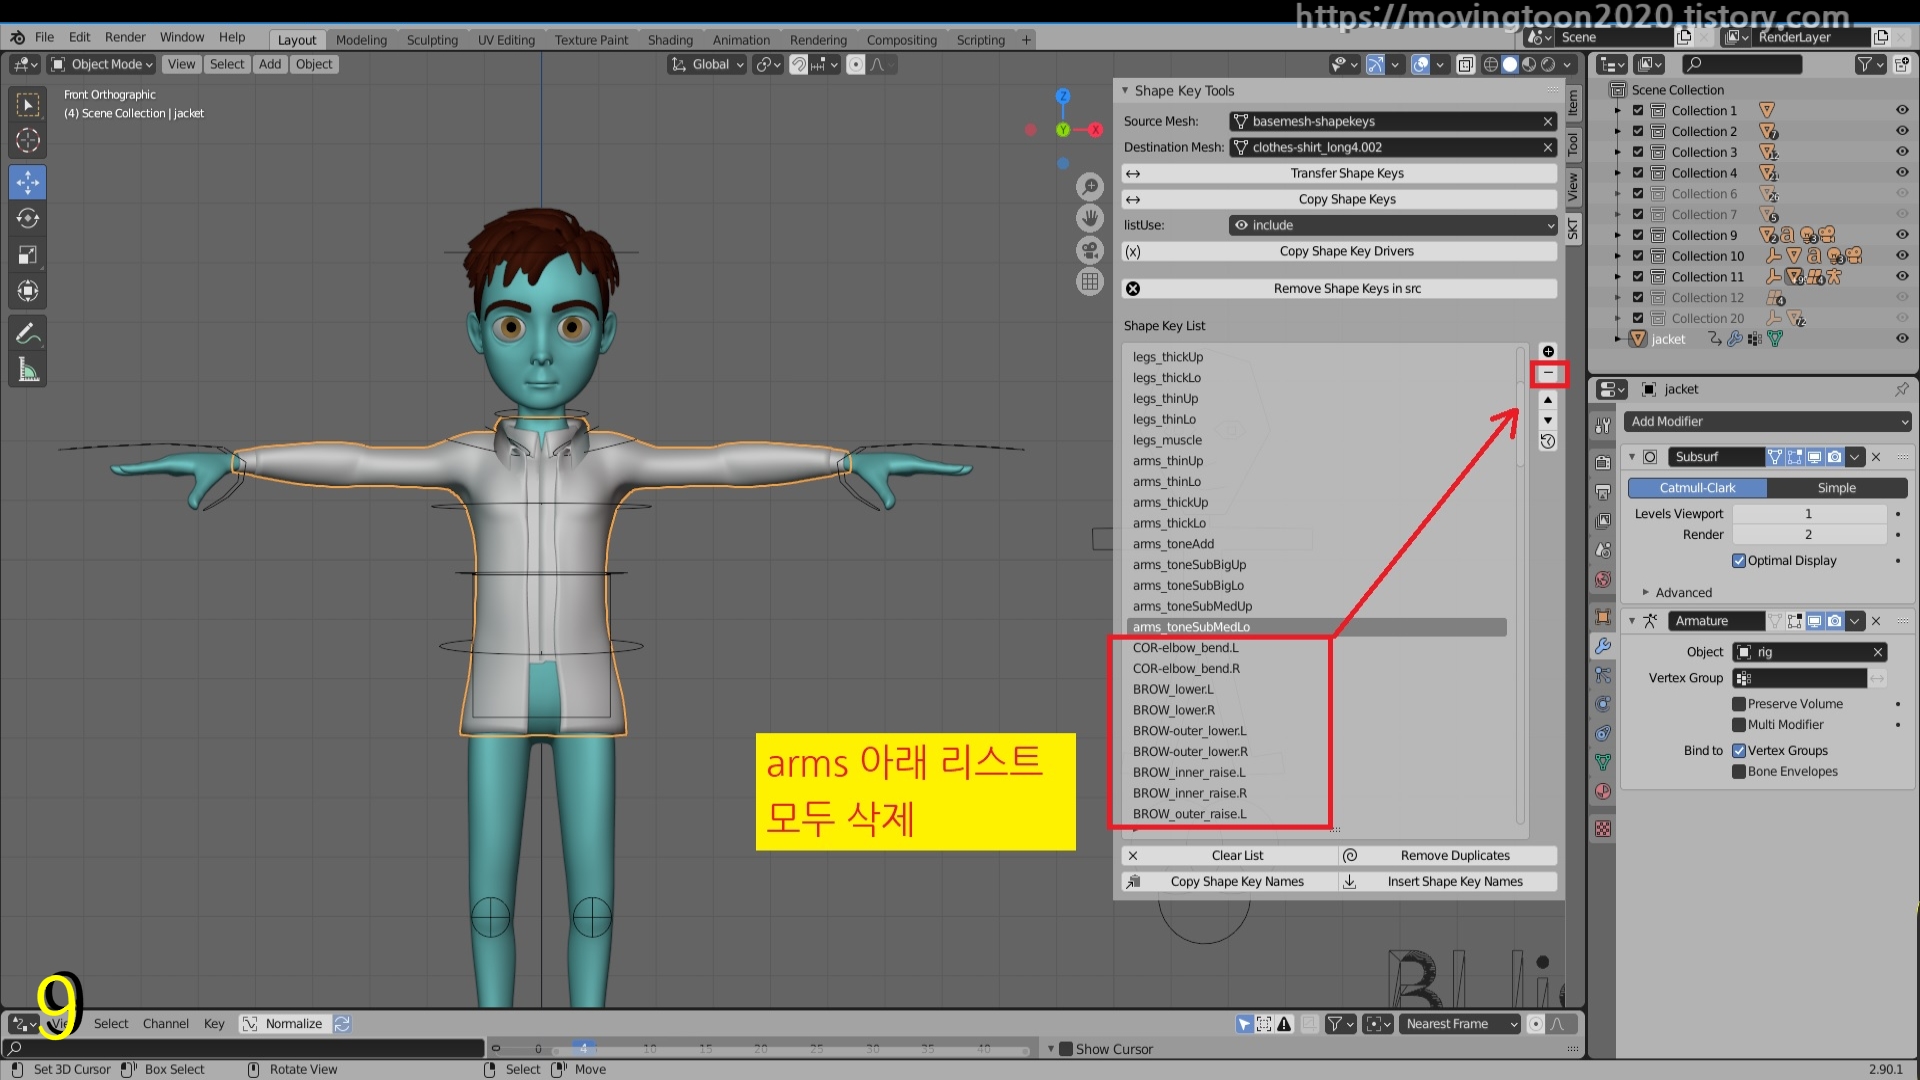Screen dimensions: 1920x1080
Task: Activate the Scale tool
Action: [28, 255]
